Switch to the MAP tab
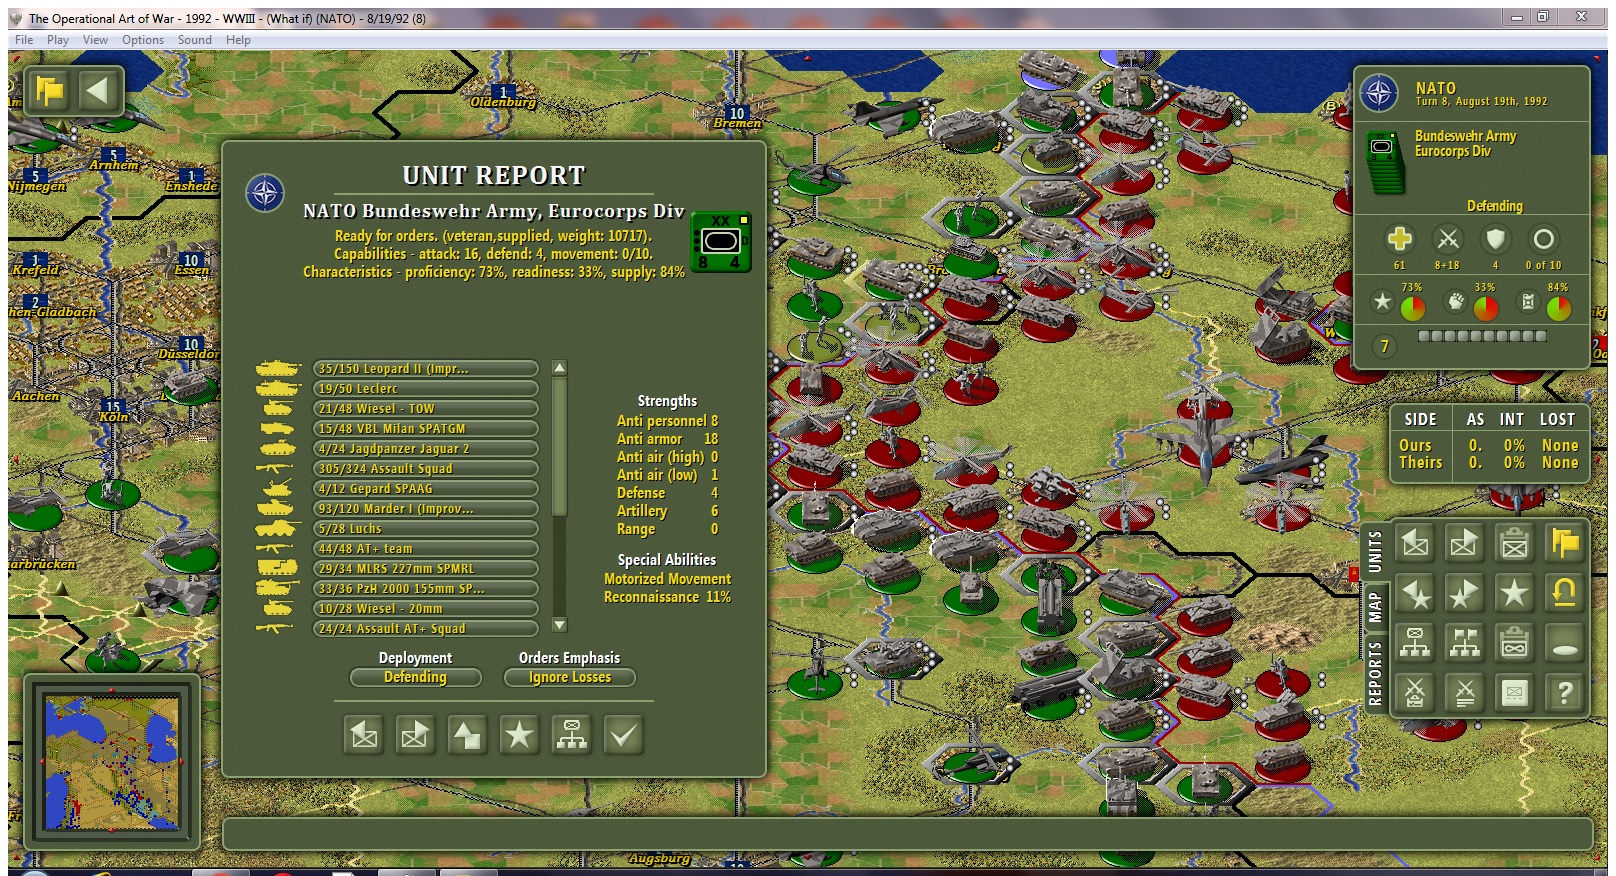 [1375, 606]
